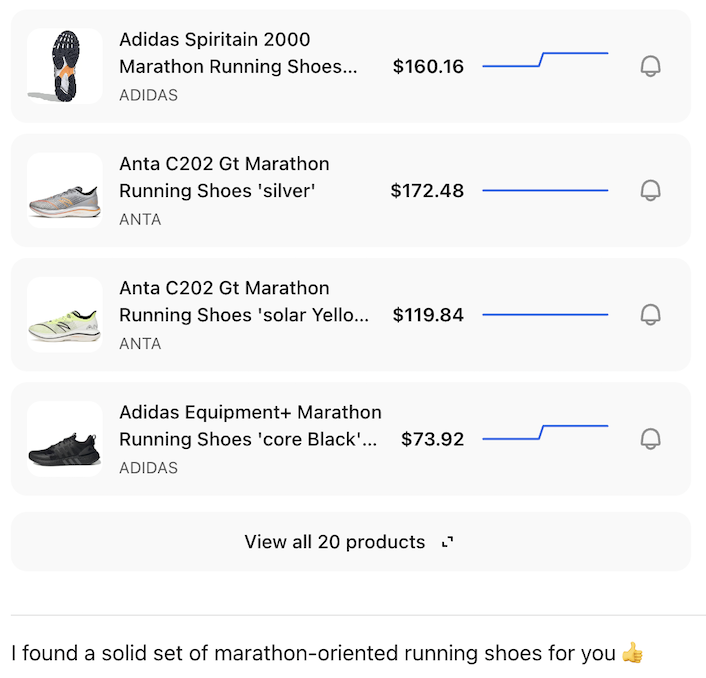
Task: Expand View all 20 products
Action: point(335,542)
